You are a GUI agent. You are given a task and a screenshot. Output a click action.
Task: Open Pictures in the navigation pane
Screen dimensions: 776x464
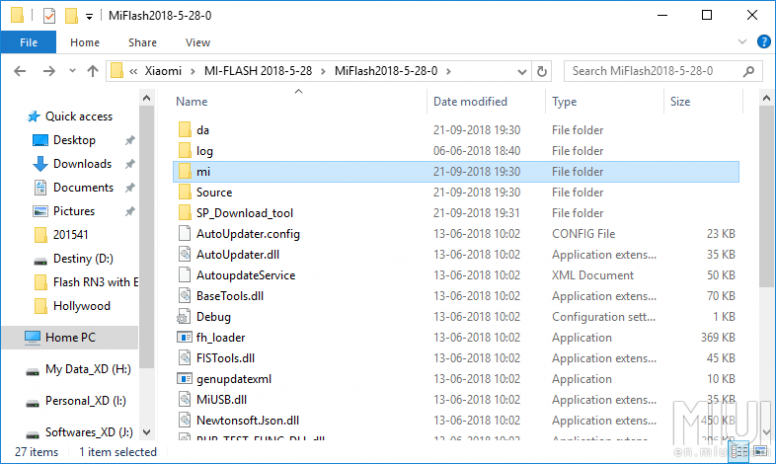pyautogui.click(x=74, y=211)
